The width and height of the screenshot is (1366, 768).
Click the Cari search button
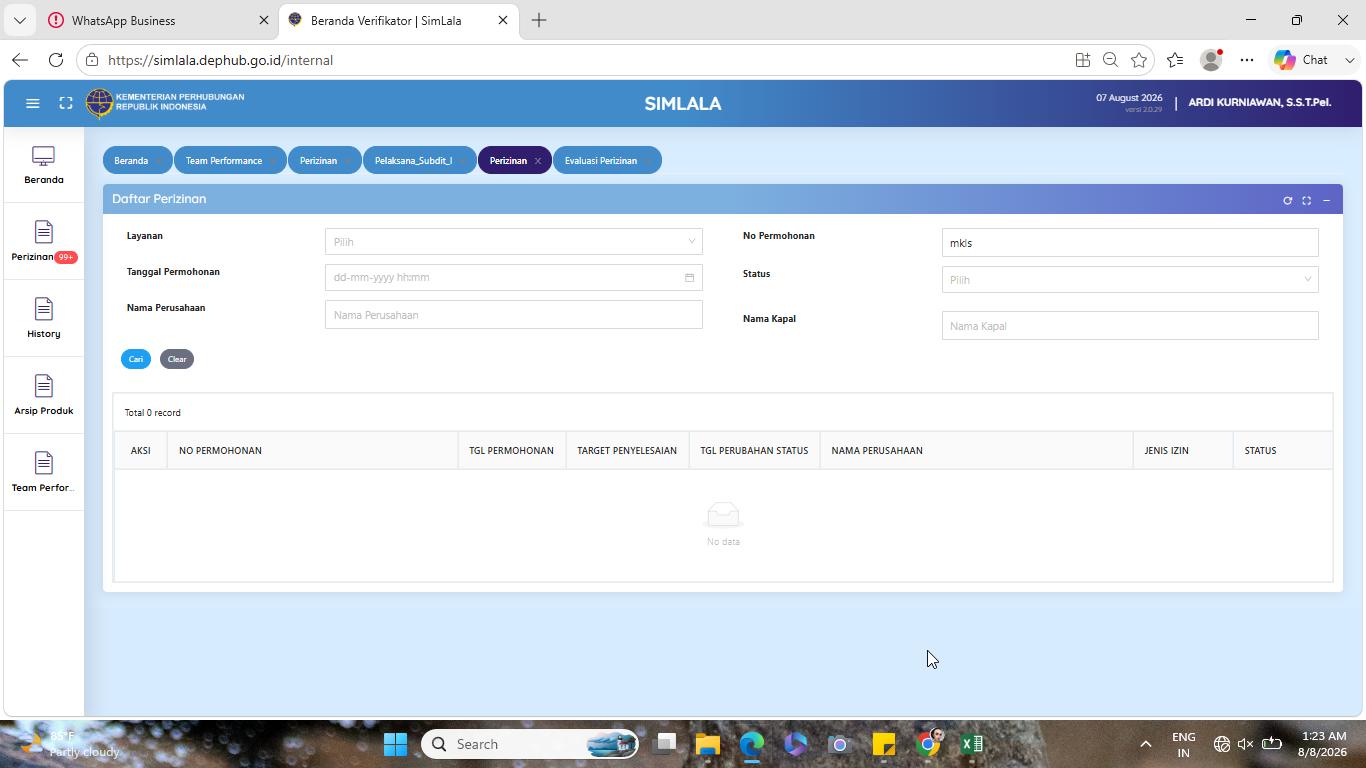136,359
